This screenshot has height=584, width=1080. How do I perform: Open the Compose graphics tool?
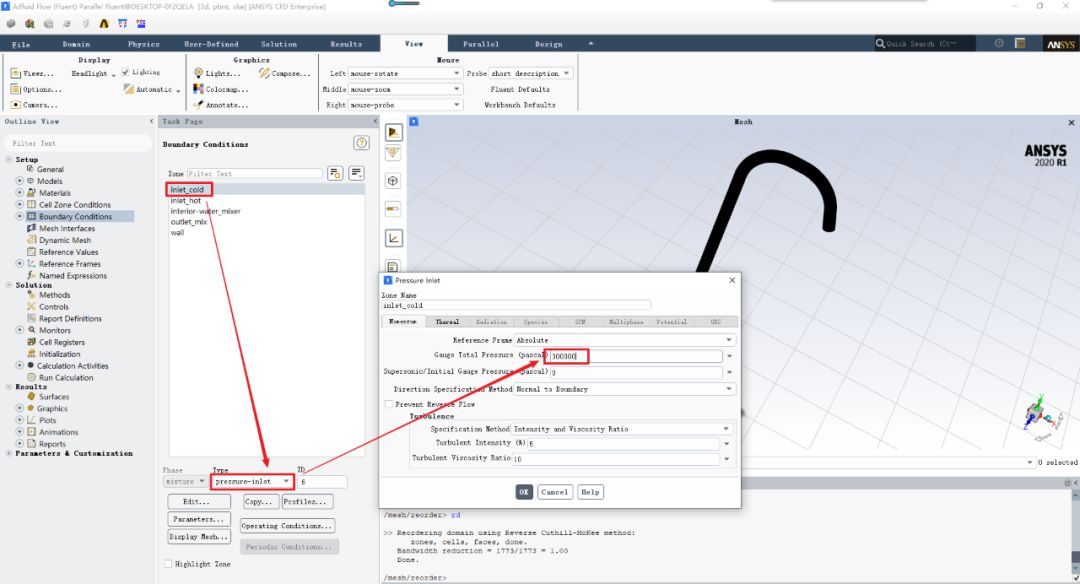[284, 73]
